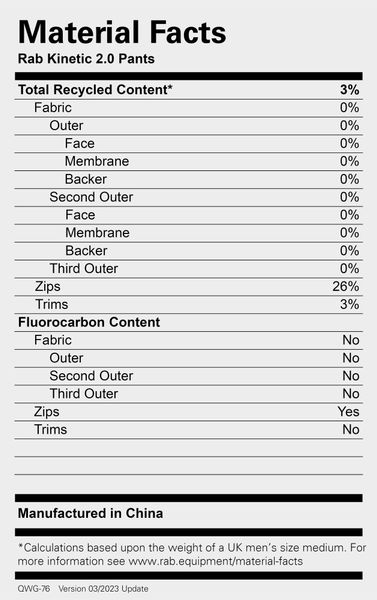Select the Rab Kinetic 2.0 Pants subtitle

pos(86,59)
